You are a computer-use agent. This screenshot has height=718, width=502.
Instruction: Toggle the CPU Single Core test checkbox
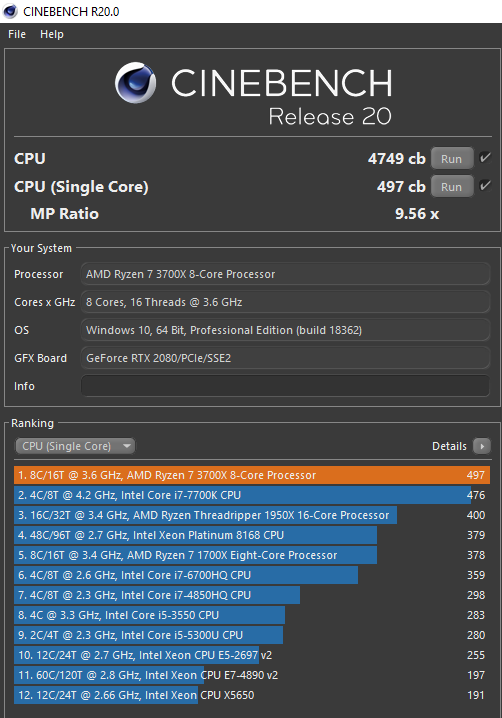pos(485,186)
